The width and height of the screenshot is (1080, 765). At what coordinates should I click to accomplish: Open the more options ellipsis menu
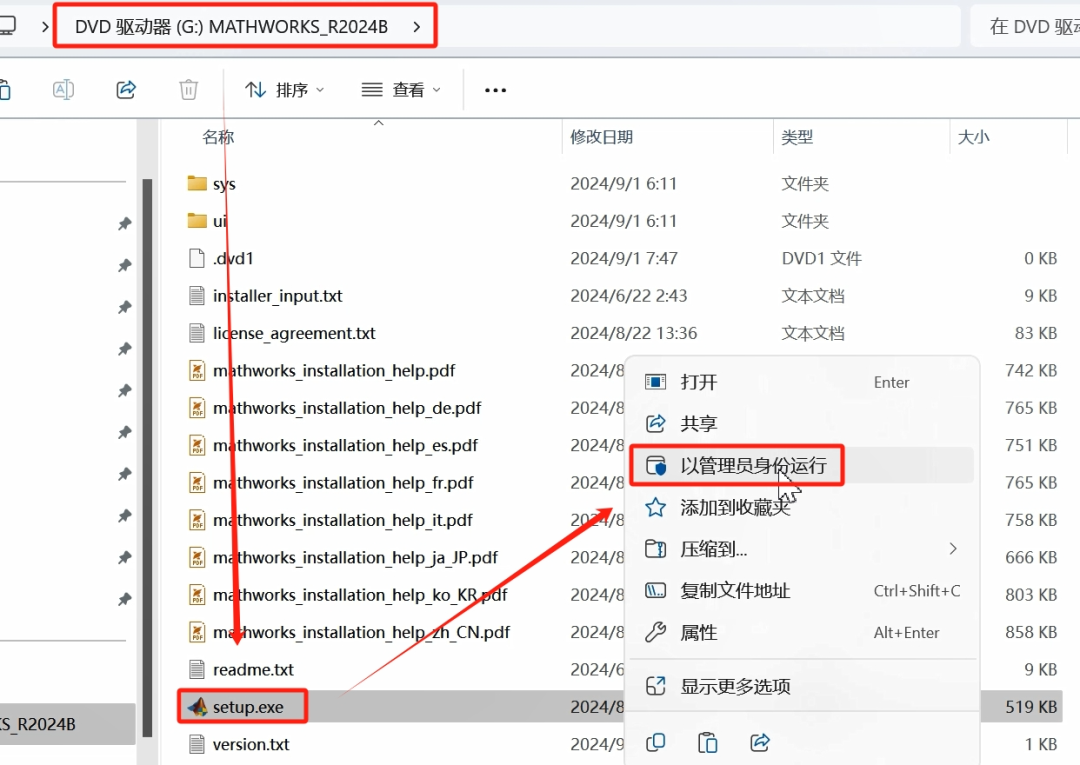495,90
